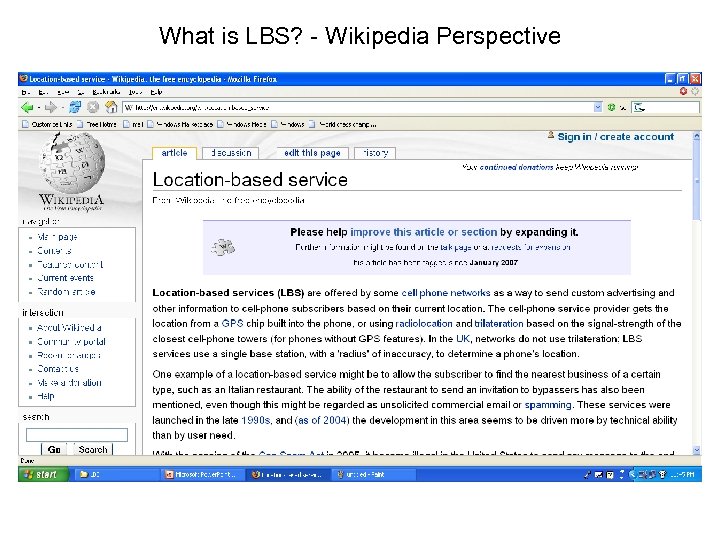Click the page scrollbar up arrow
Screen dimensions: 720x540
696,136
